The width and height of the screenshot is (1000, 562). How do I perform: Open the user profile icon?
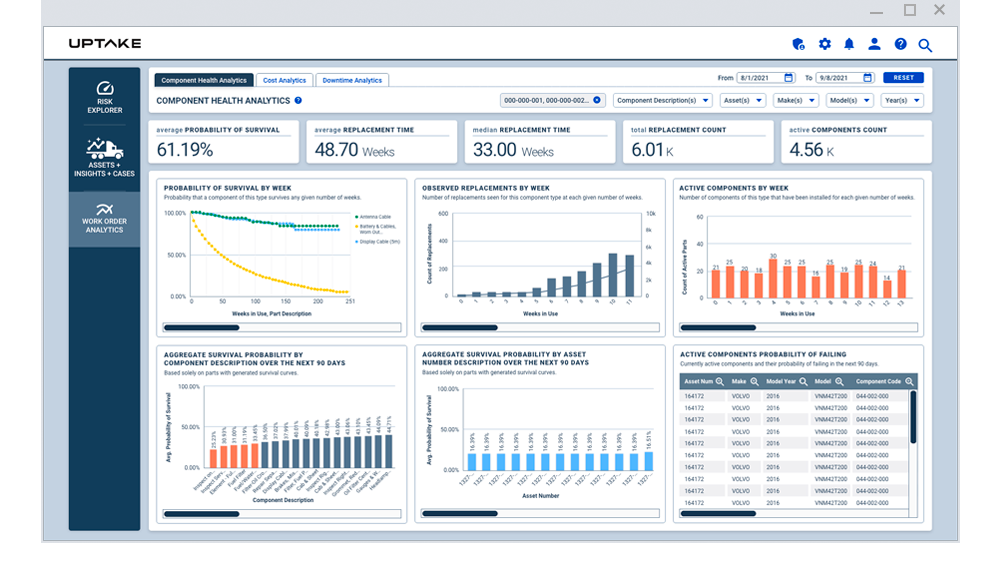(x=874, y=44)
